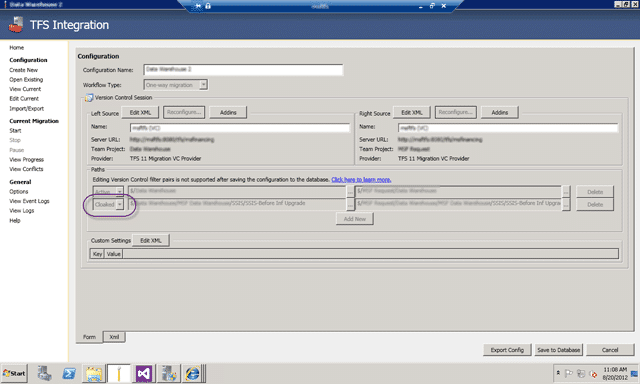Image resolution: width=640 pixels, height=384 pixels.
Task: Select TFS Integration tool in taskbar
Action: [119, 373]
